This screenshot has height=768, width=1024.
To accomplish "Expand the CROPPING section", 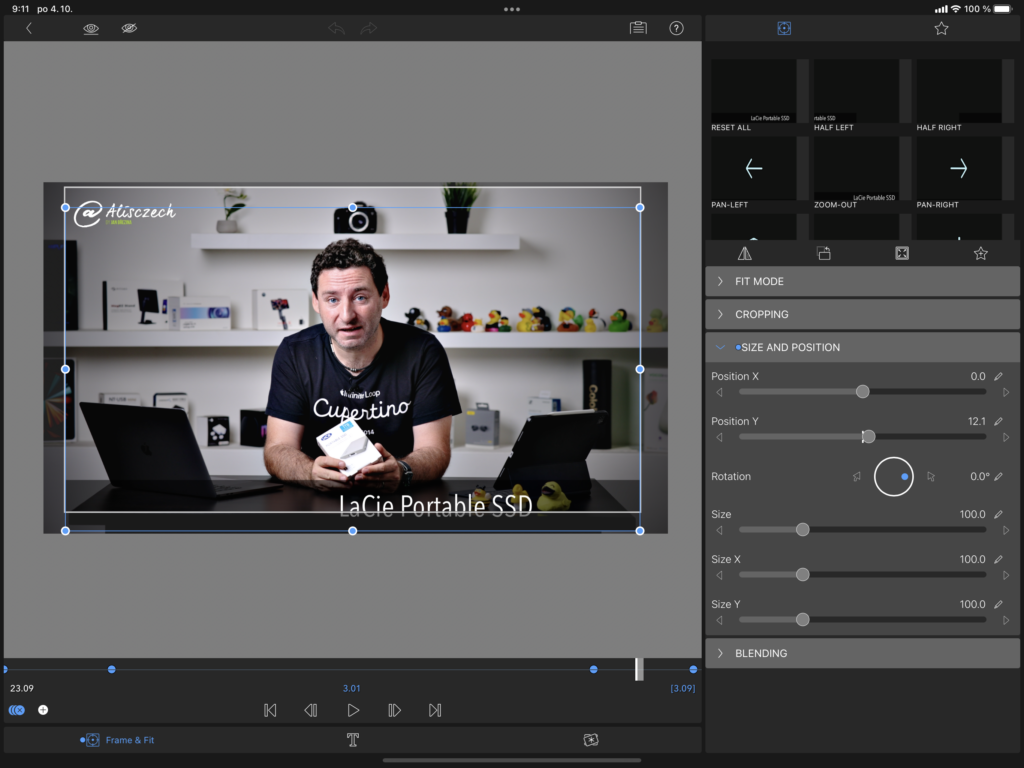I will pyautogui.click(x=862, y=314).
